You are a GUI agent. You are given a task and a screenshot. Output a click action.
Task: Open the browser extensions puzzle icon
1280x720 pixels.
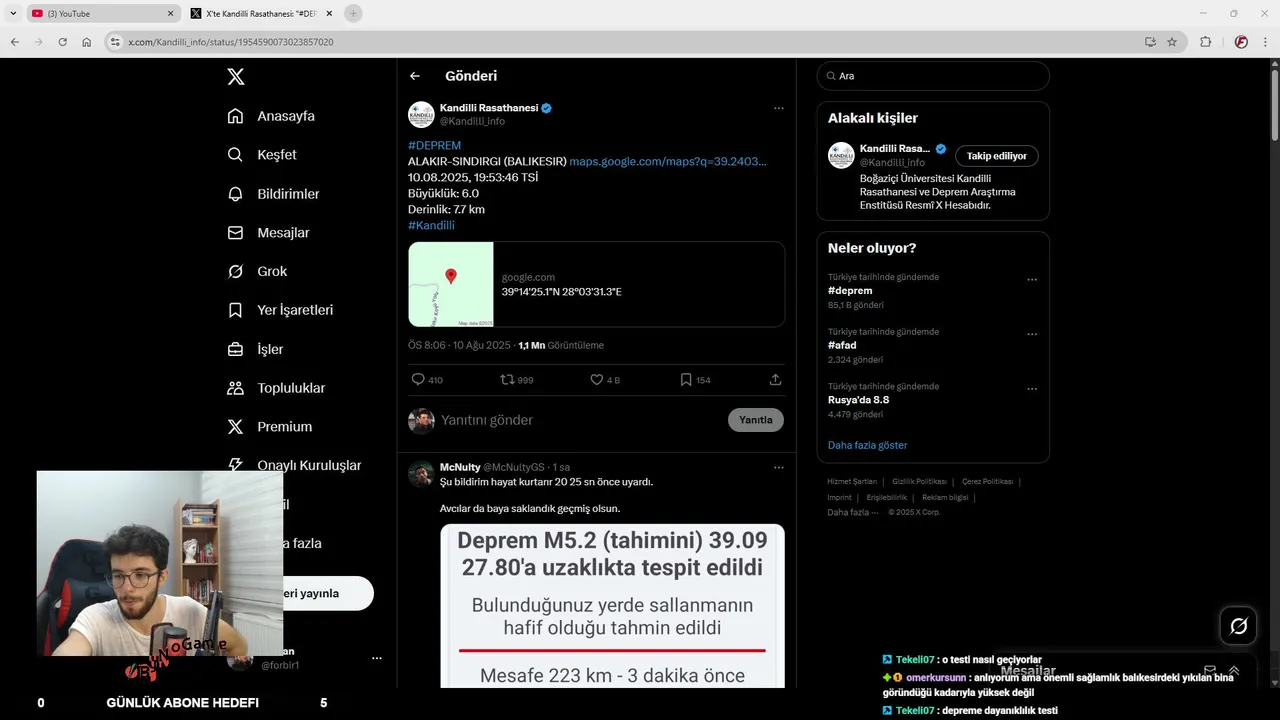pos(1205,42)
